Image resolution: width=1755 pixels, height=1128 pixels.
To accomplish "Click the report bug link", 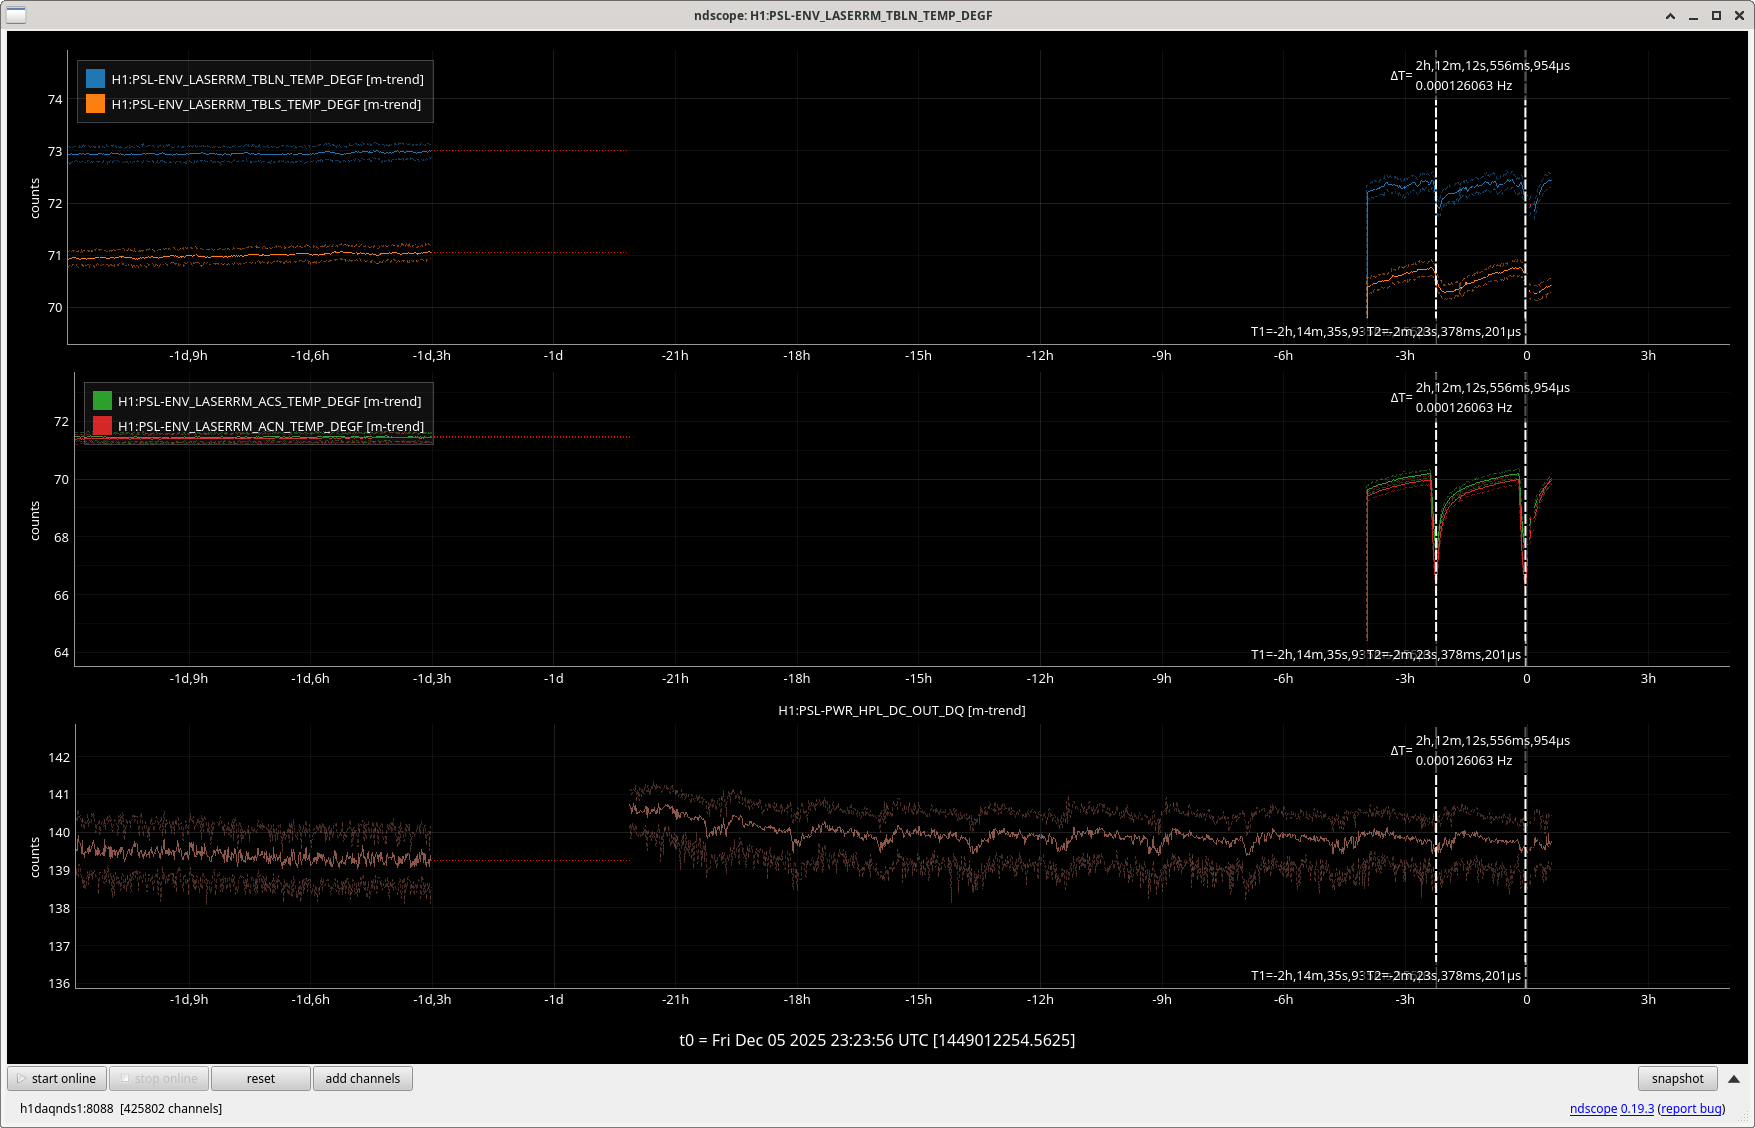I will 1691,1109.
